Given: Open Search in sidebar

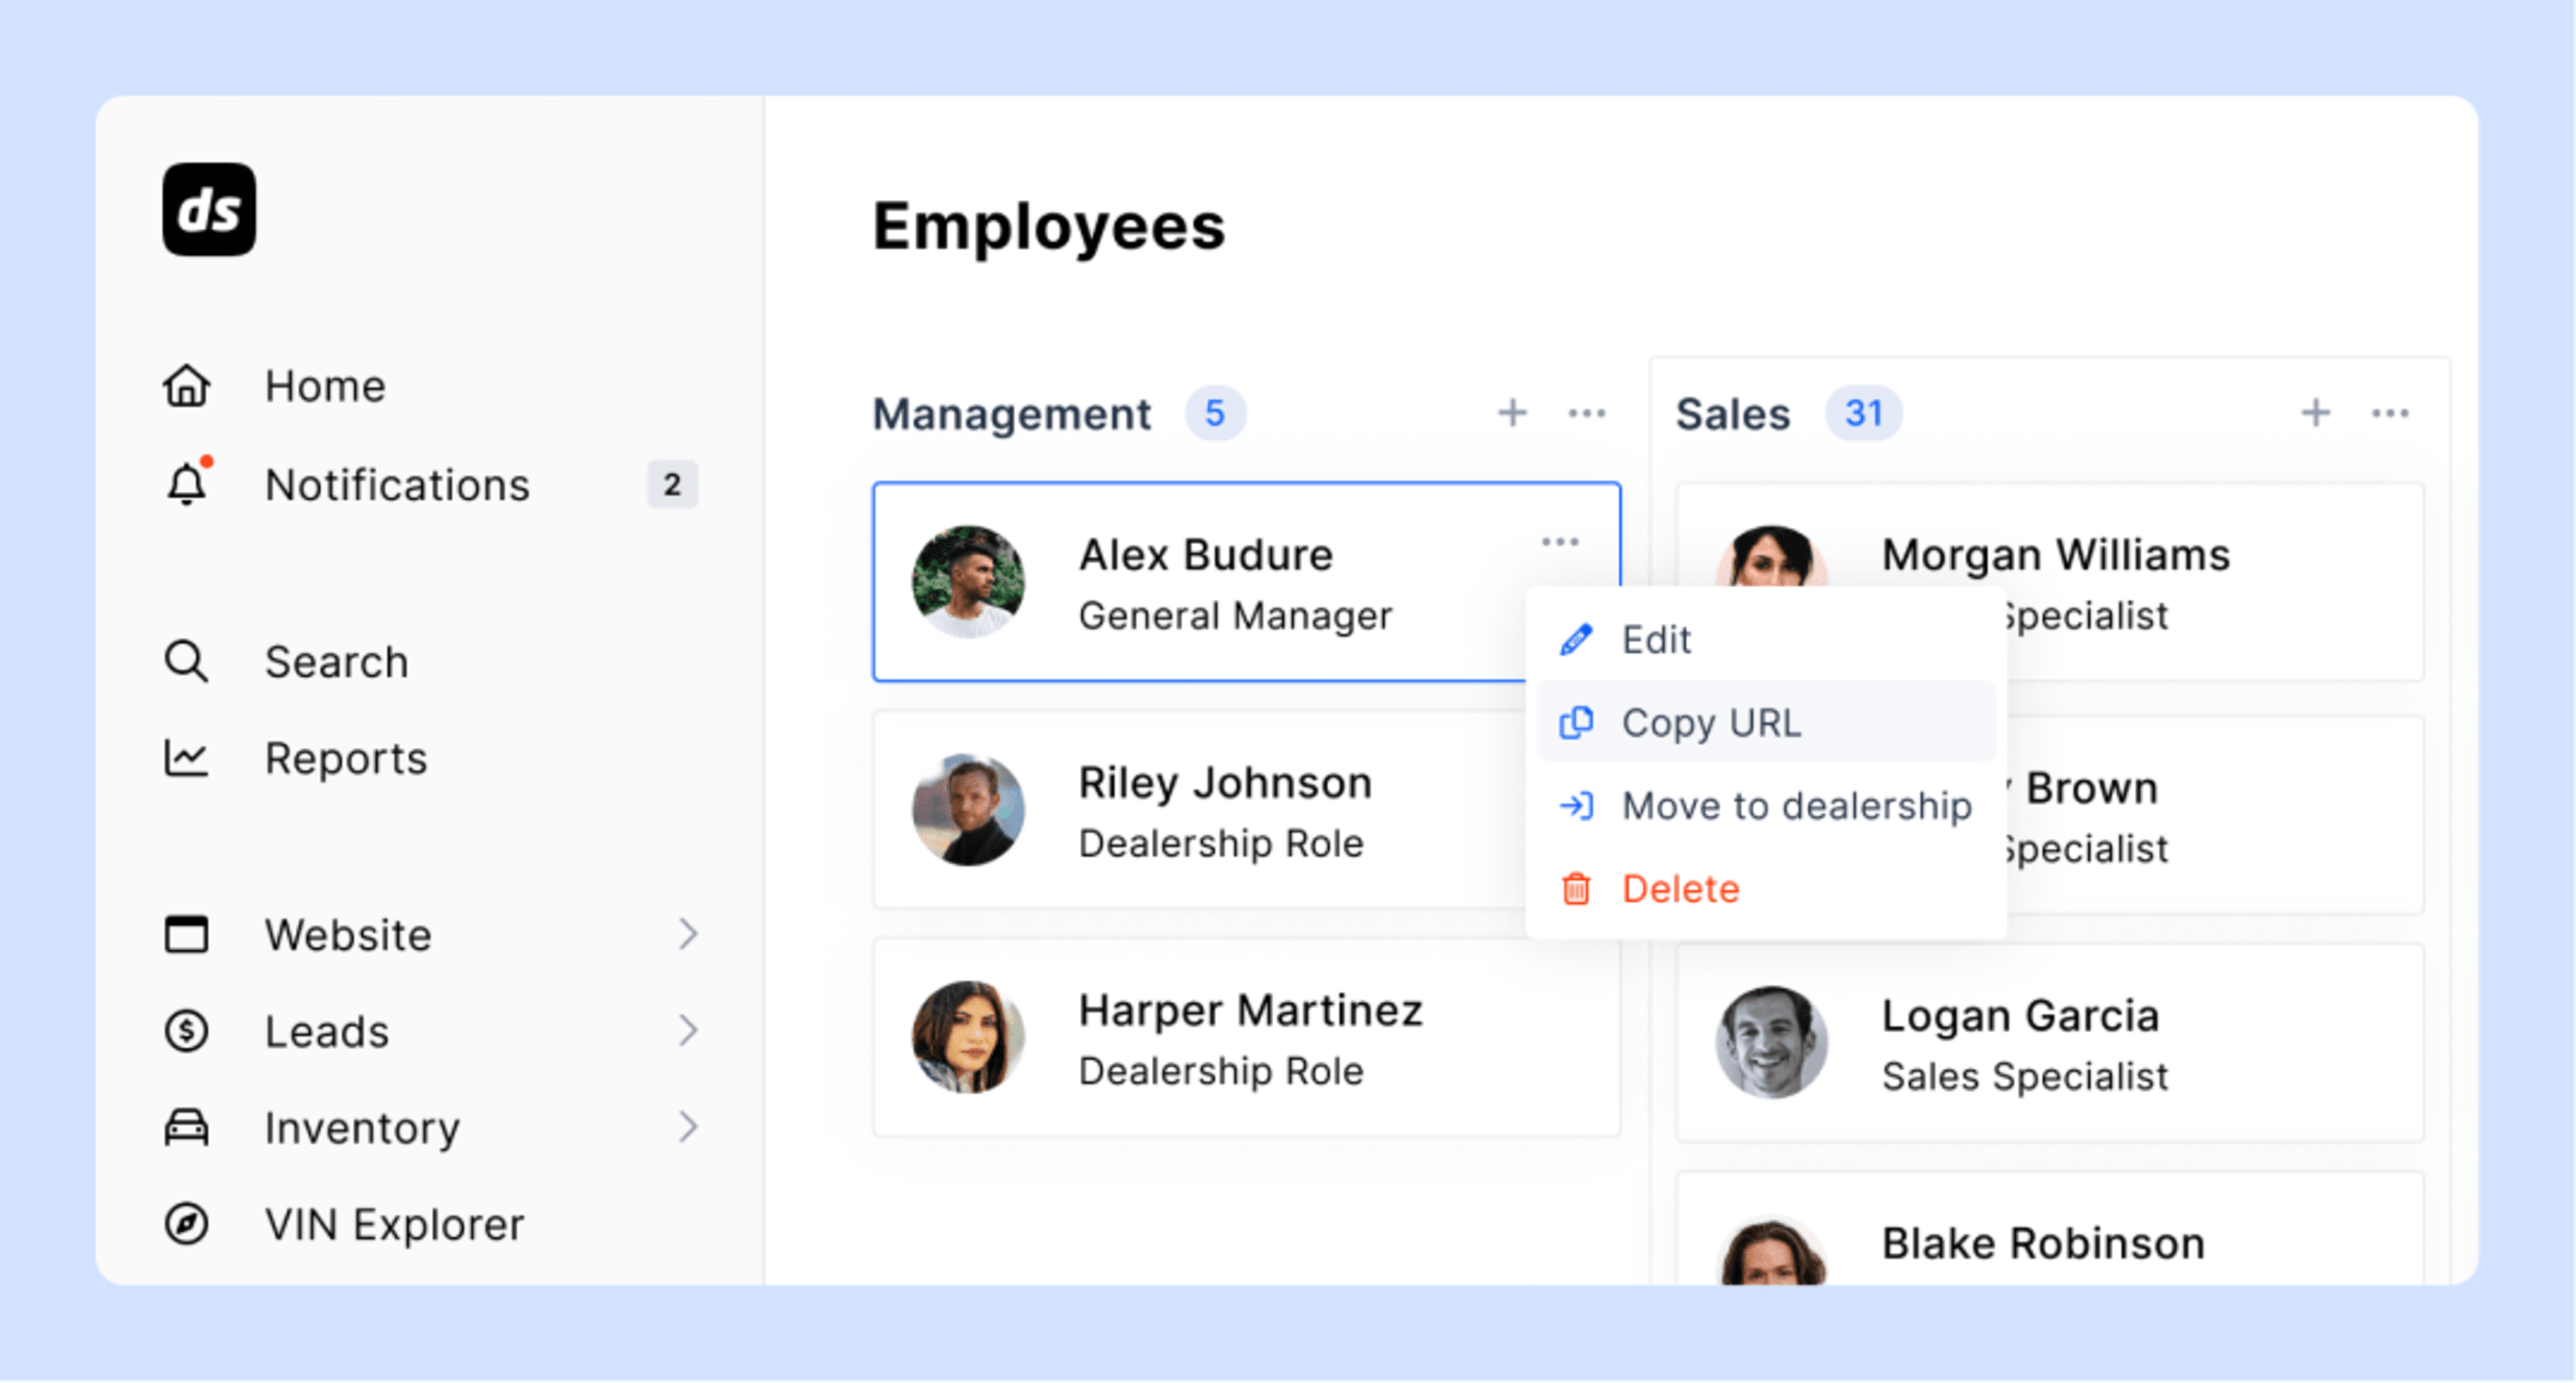Looking at the screenshot, I should [336, 662].
